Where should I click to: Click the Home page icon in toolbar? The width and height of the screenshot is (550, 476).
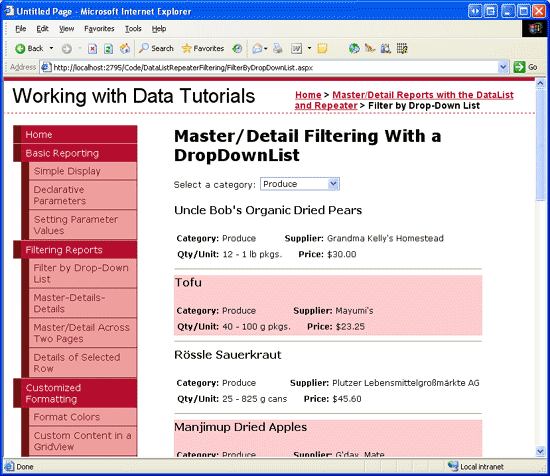tap(125, 48)
